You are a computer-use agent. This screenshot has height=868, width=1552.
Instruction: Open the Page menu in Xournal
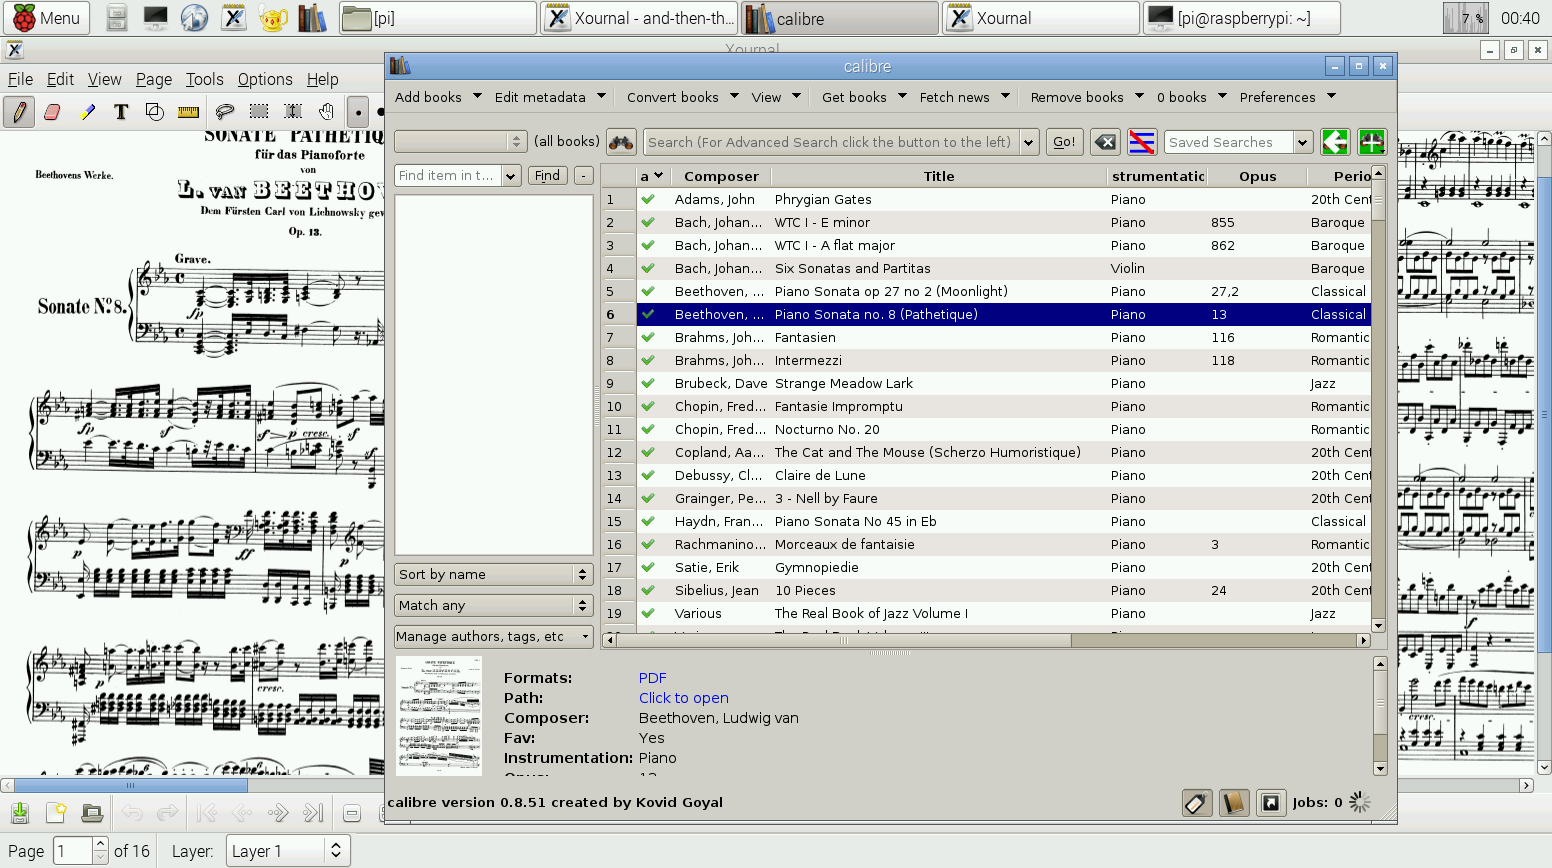pyautogui.click(x=154, y=79)
